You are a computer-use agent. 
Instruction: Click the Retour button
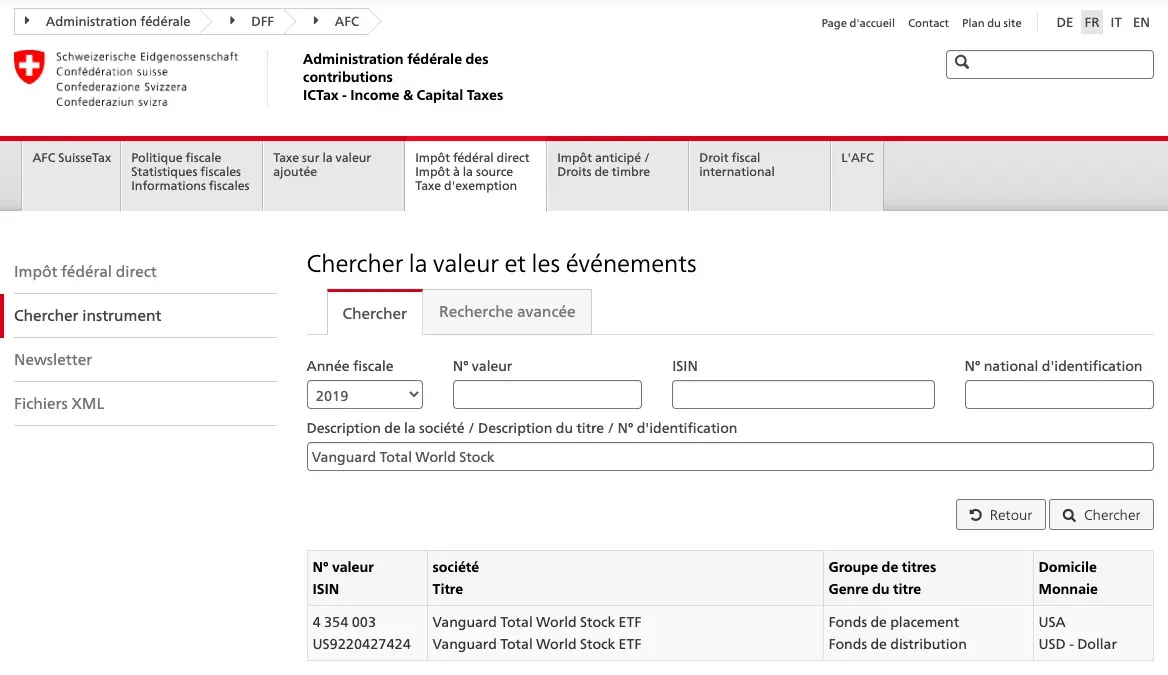click(x=1000, y=515)
